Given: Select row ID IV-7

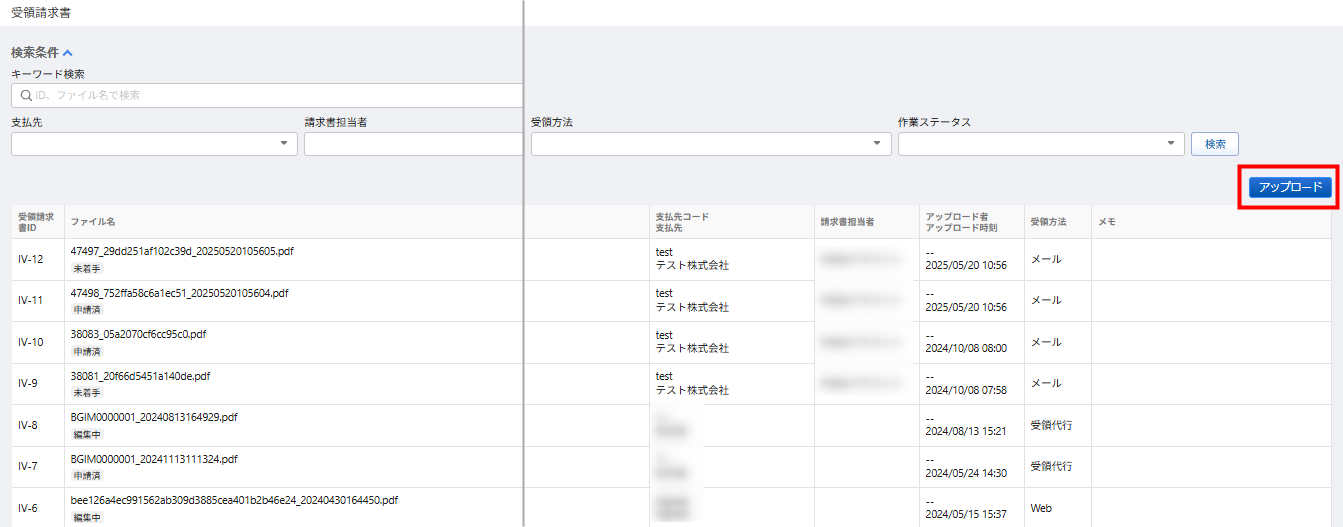Looking at the screenshot, I should [x=28, y=467].
